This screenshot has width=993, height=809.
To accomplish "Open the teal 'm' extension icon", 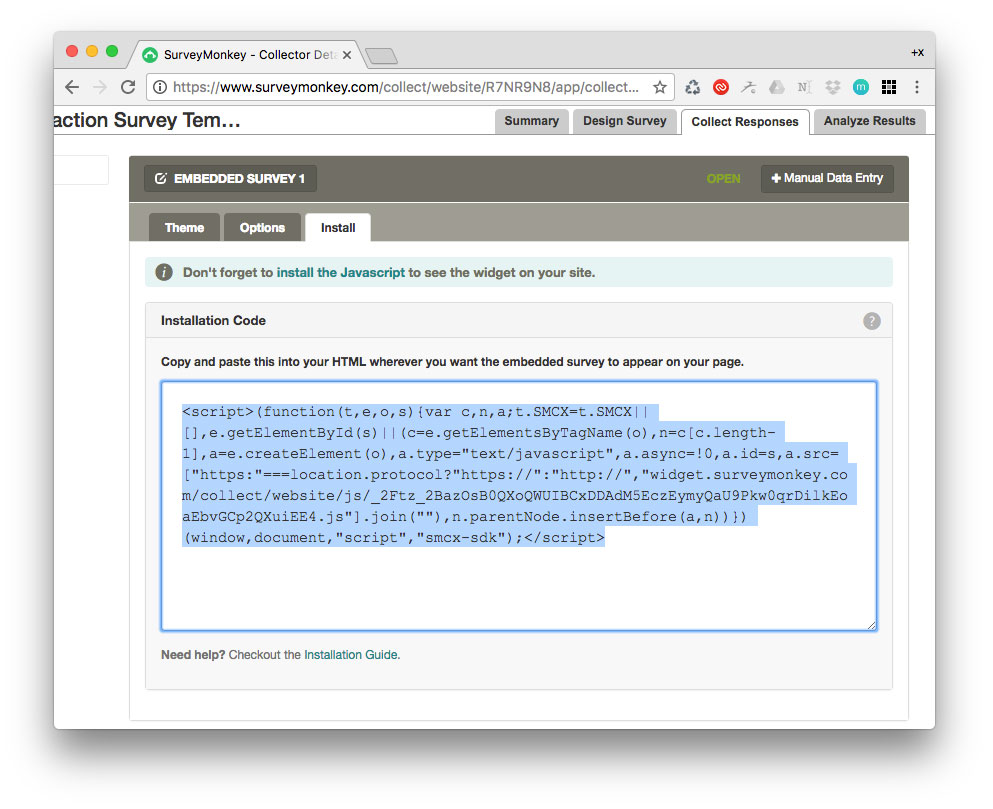I will tap(861, 87).
